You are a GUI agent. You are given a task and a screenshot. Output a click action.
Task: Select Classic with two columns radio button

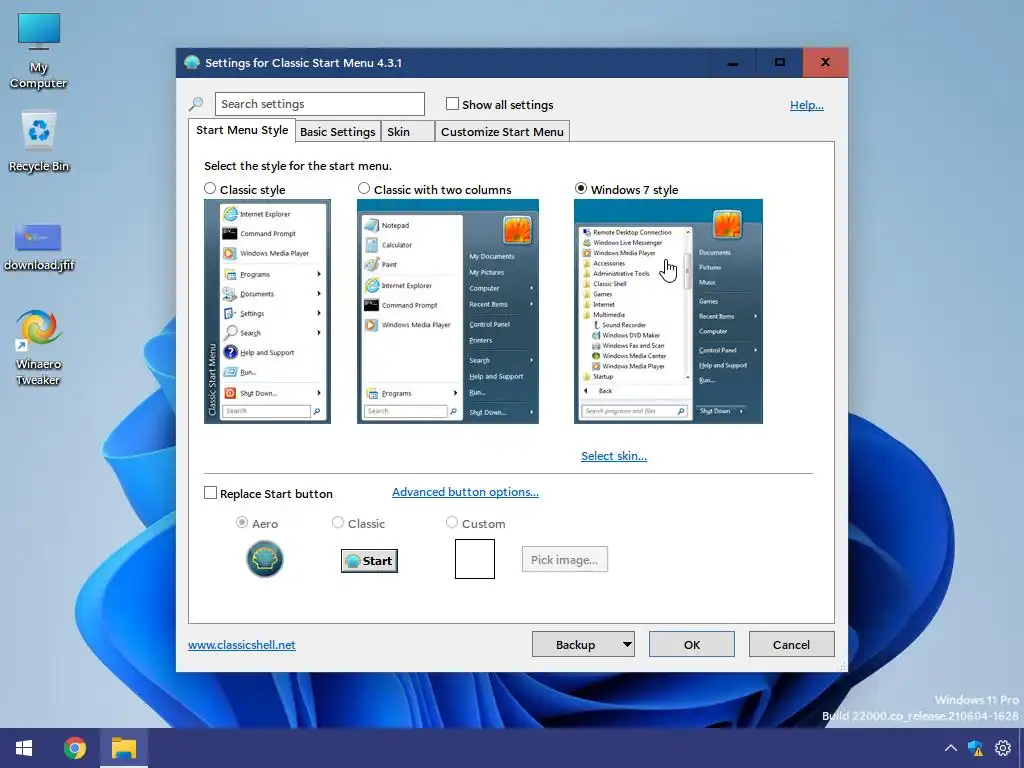364,189
